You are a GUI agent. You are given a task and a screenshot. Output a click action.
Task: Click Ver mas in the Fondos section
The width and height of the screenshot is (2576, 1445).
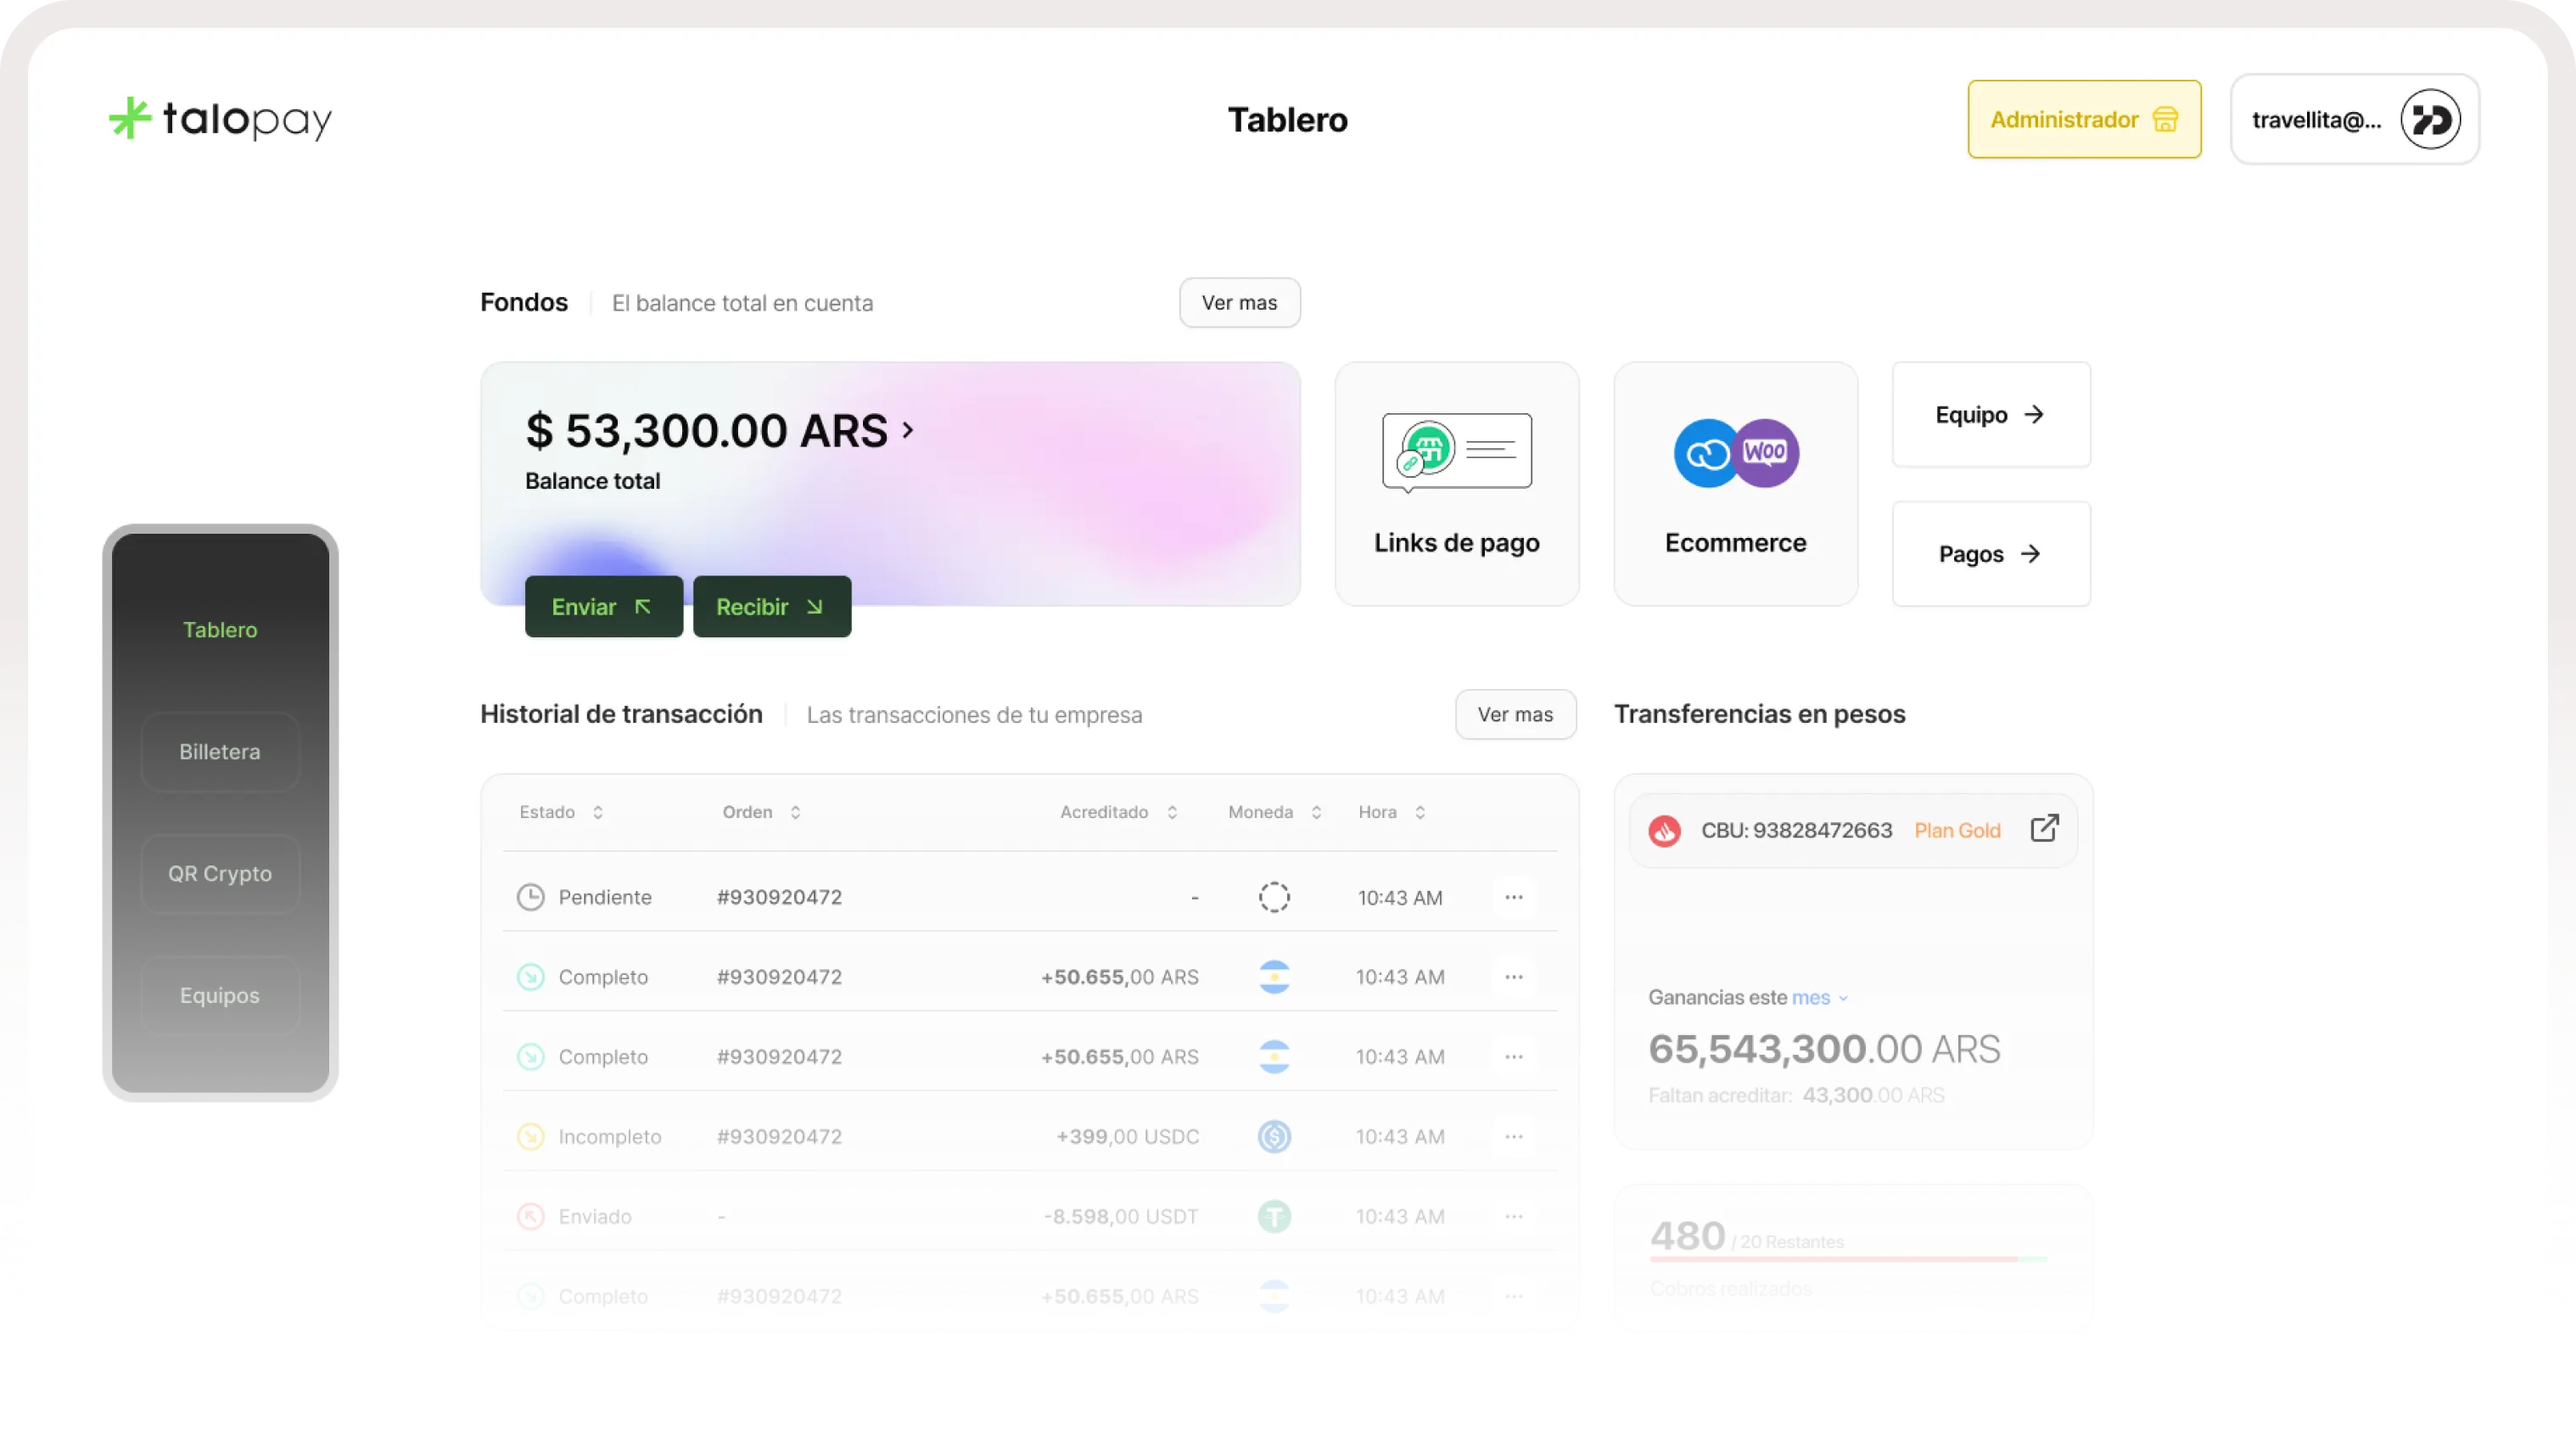tap(1239, 303)
